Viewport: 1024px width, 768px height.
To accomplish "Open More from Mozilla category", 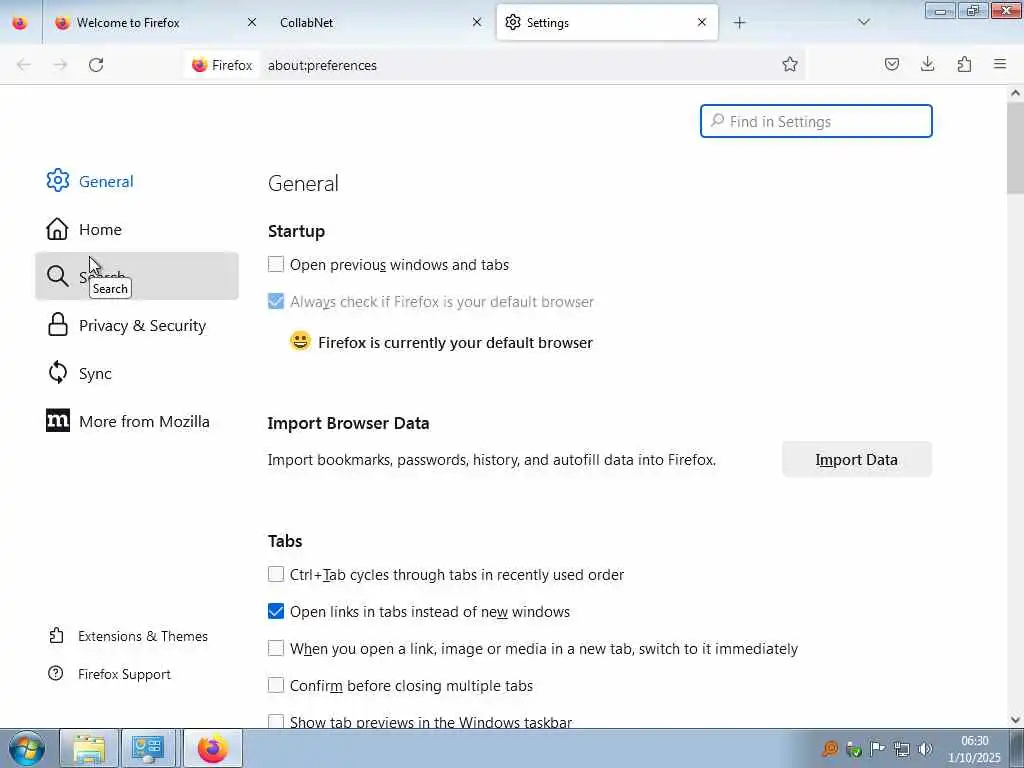I will tap(136, 421).
